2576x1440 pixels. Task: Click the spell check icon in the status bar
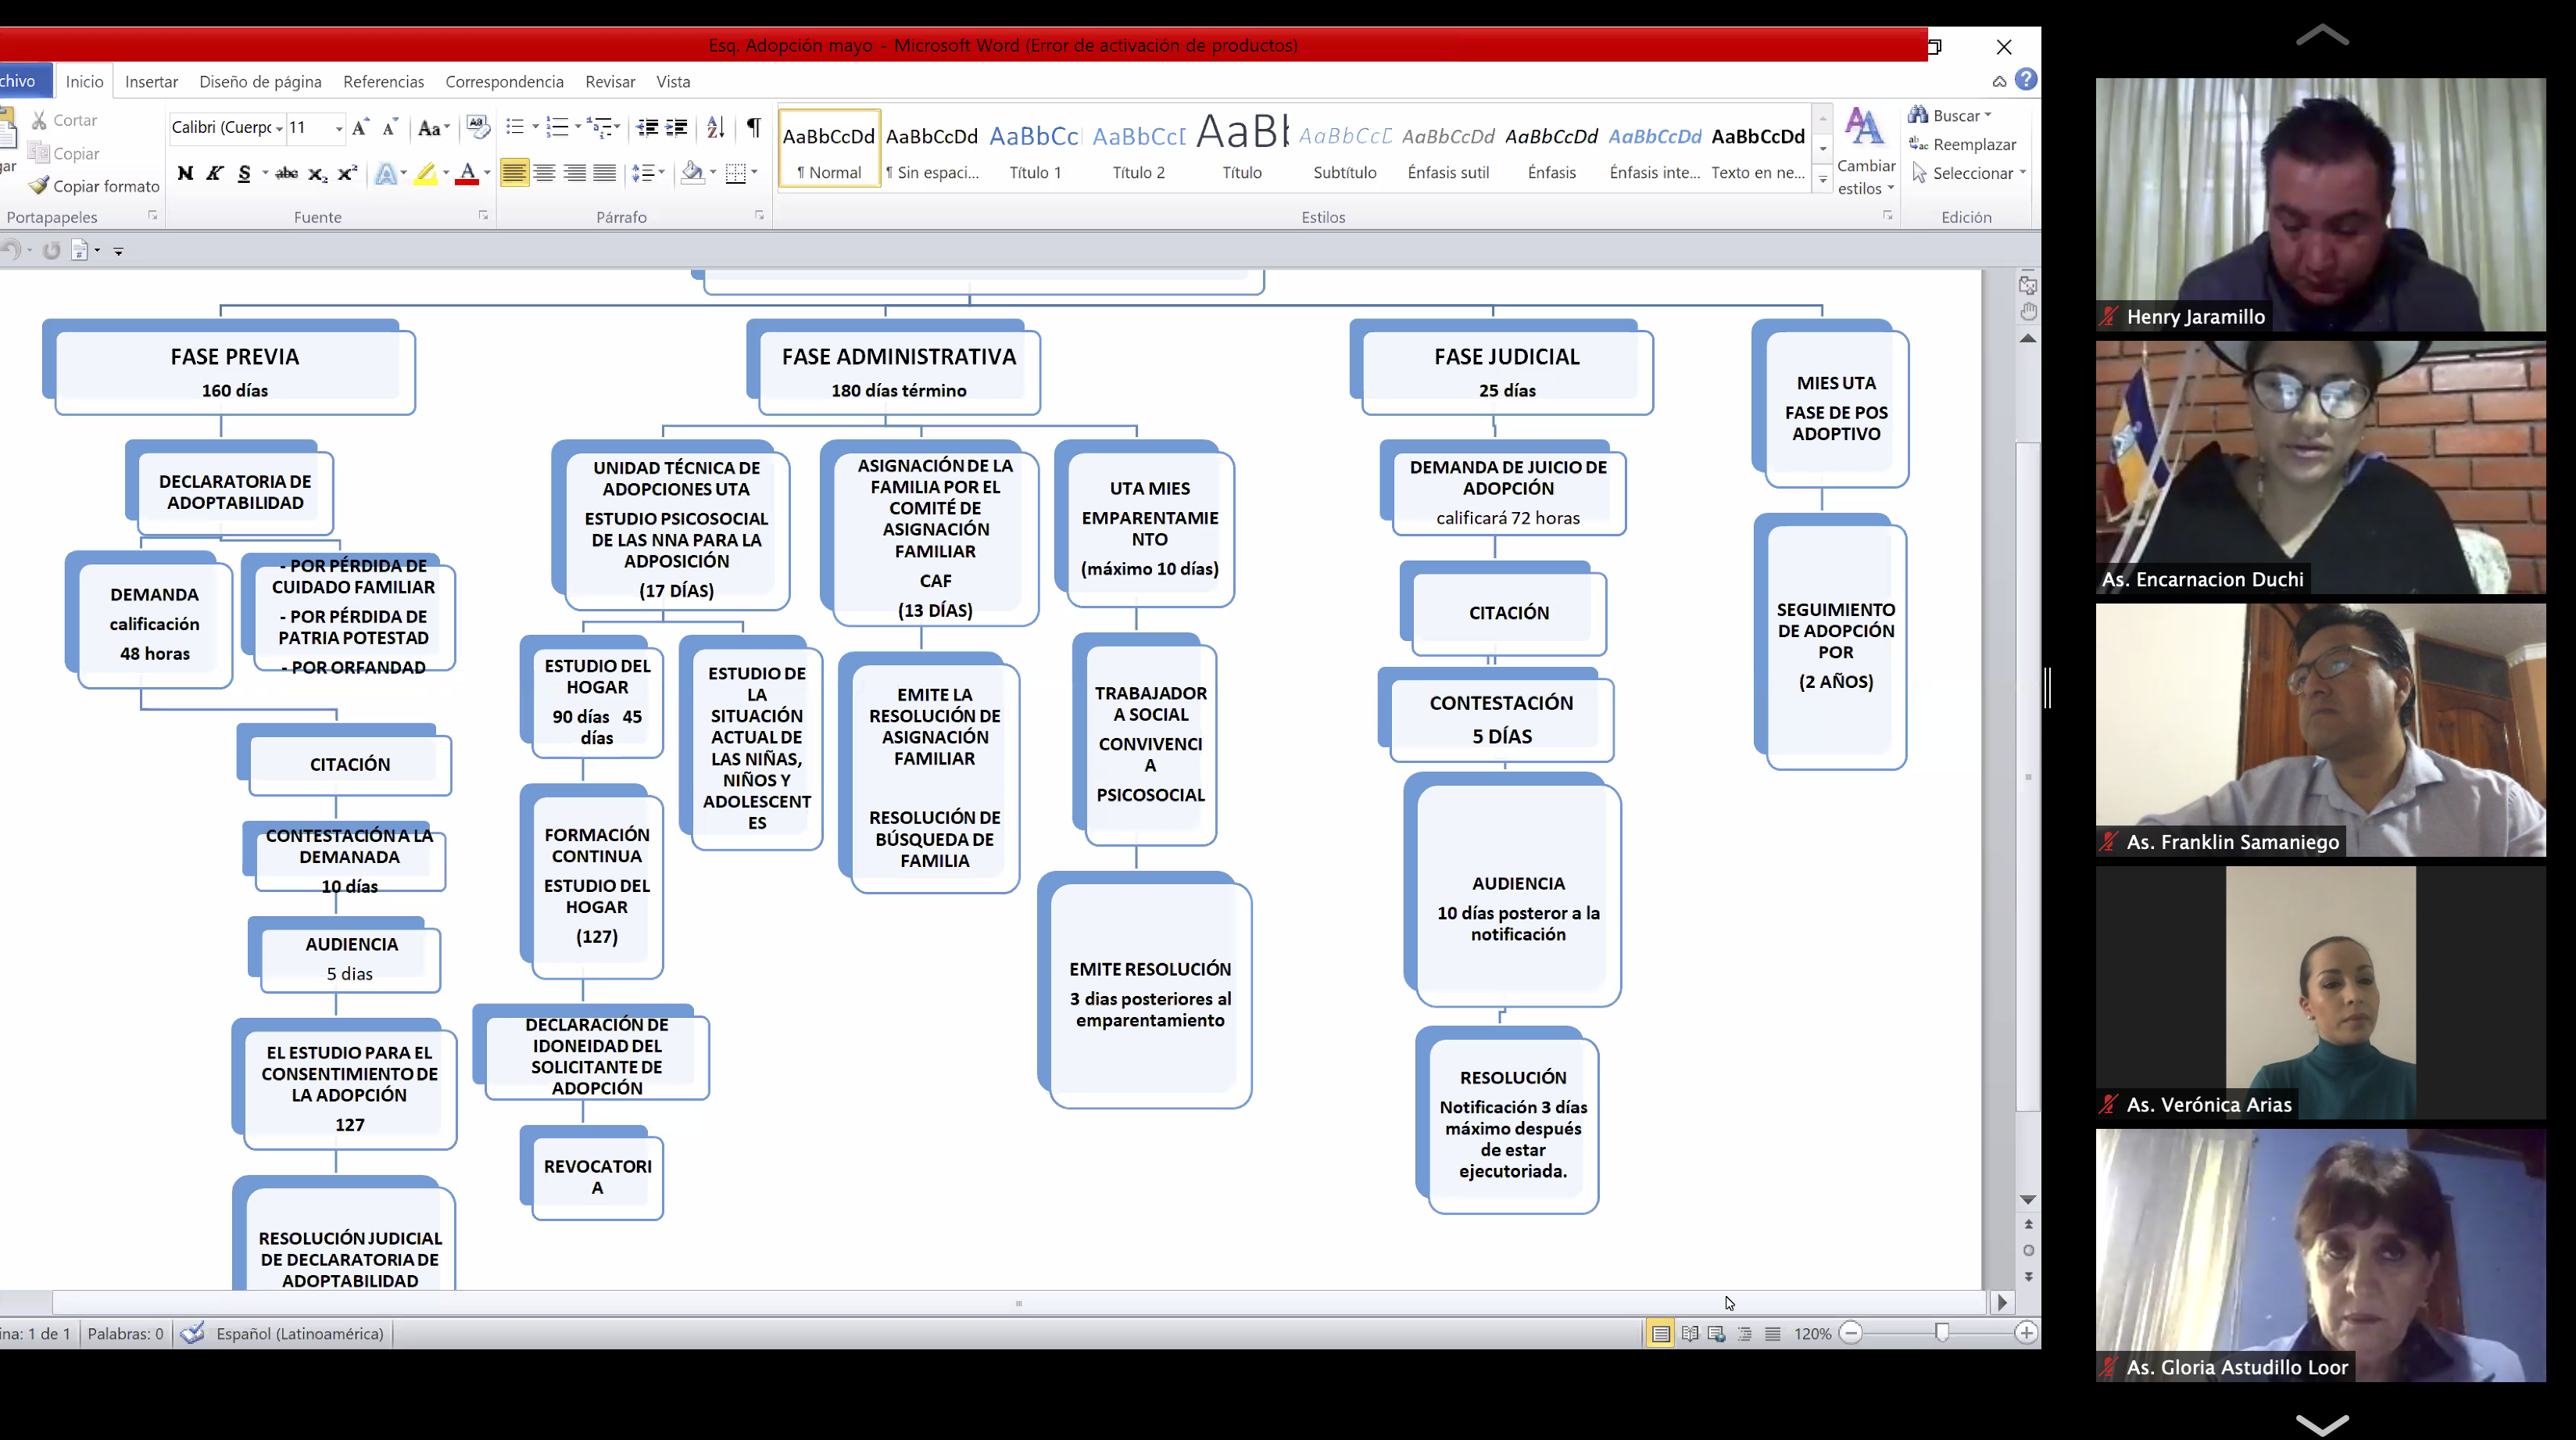[192, 1333]
